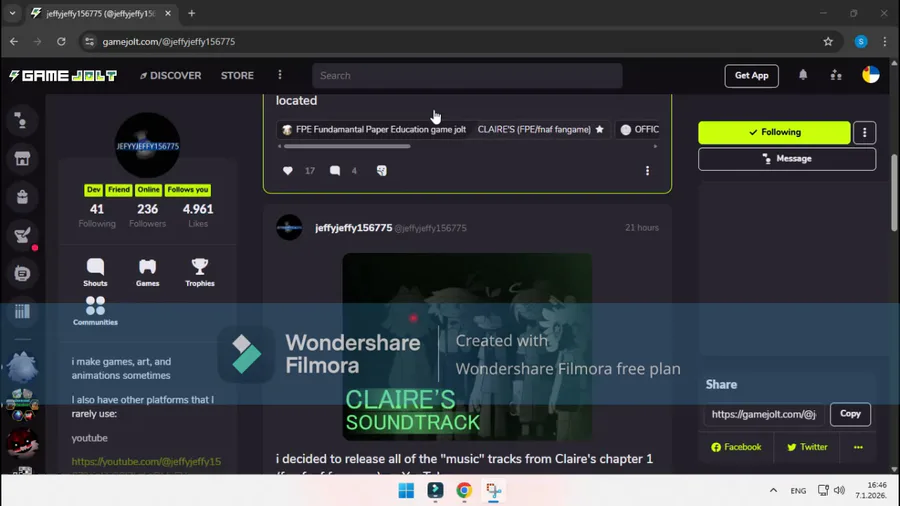Open the Snipping Tool taskbar icon

pos(493,491)
